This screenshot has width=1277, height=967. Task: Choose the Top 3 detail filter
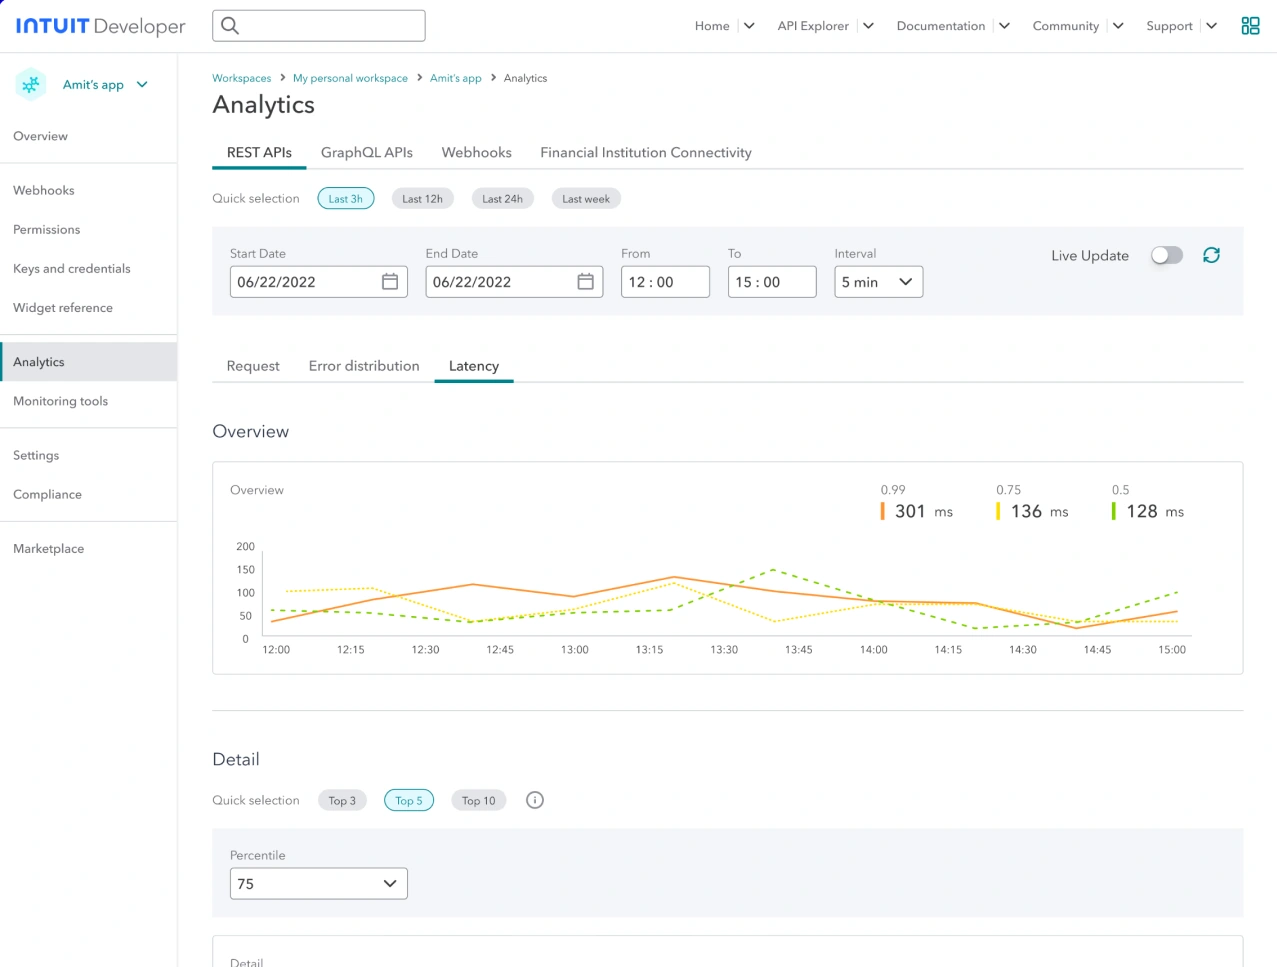pyautogui.click(x=342, y=801)
